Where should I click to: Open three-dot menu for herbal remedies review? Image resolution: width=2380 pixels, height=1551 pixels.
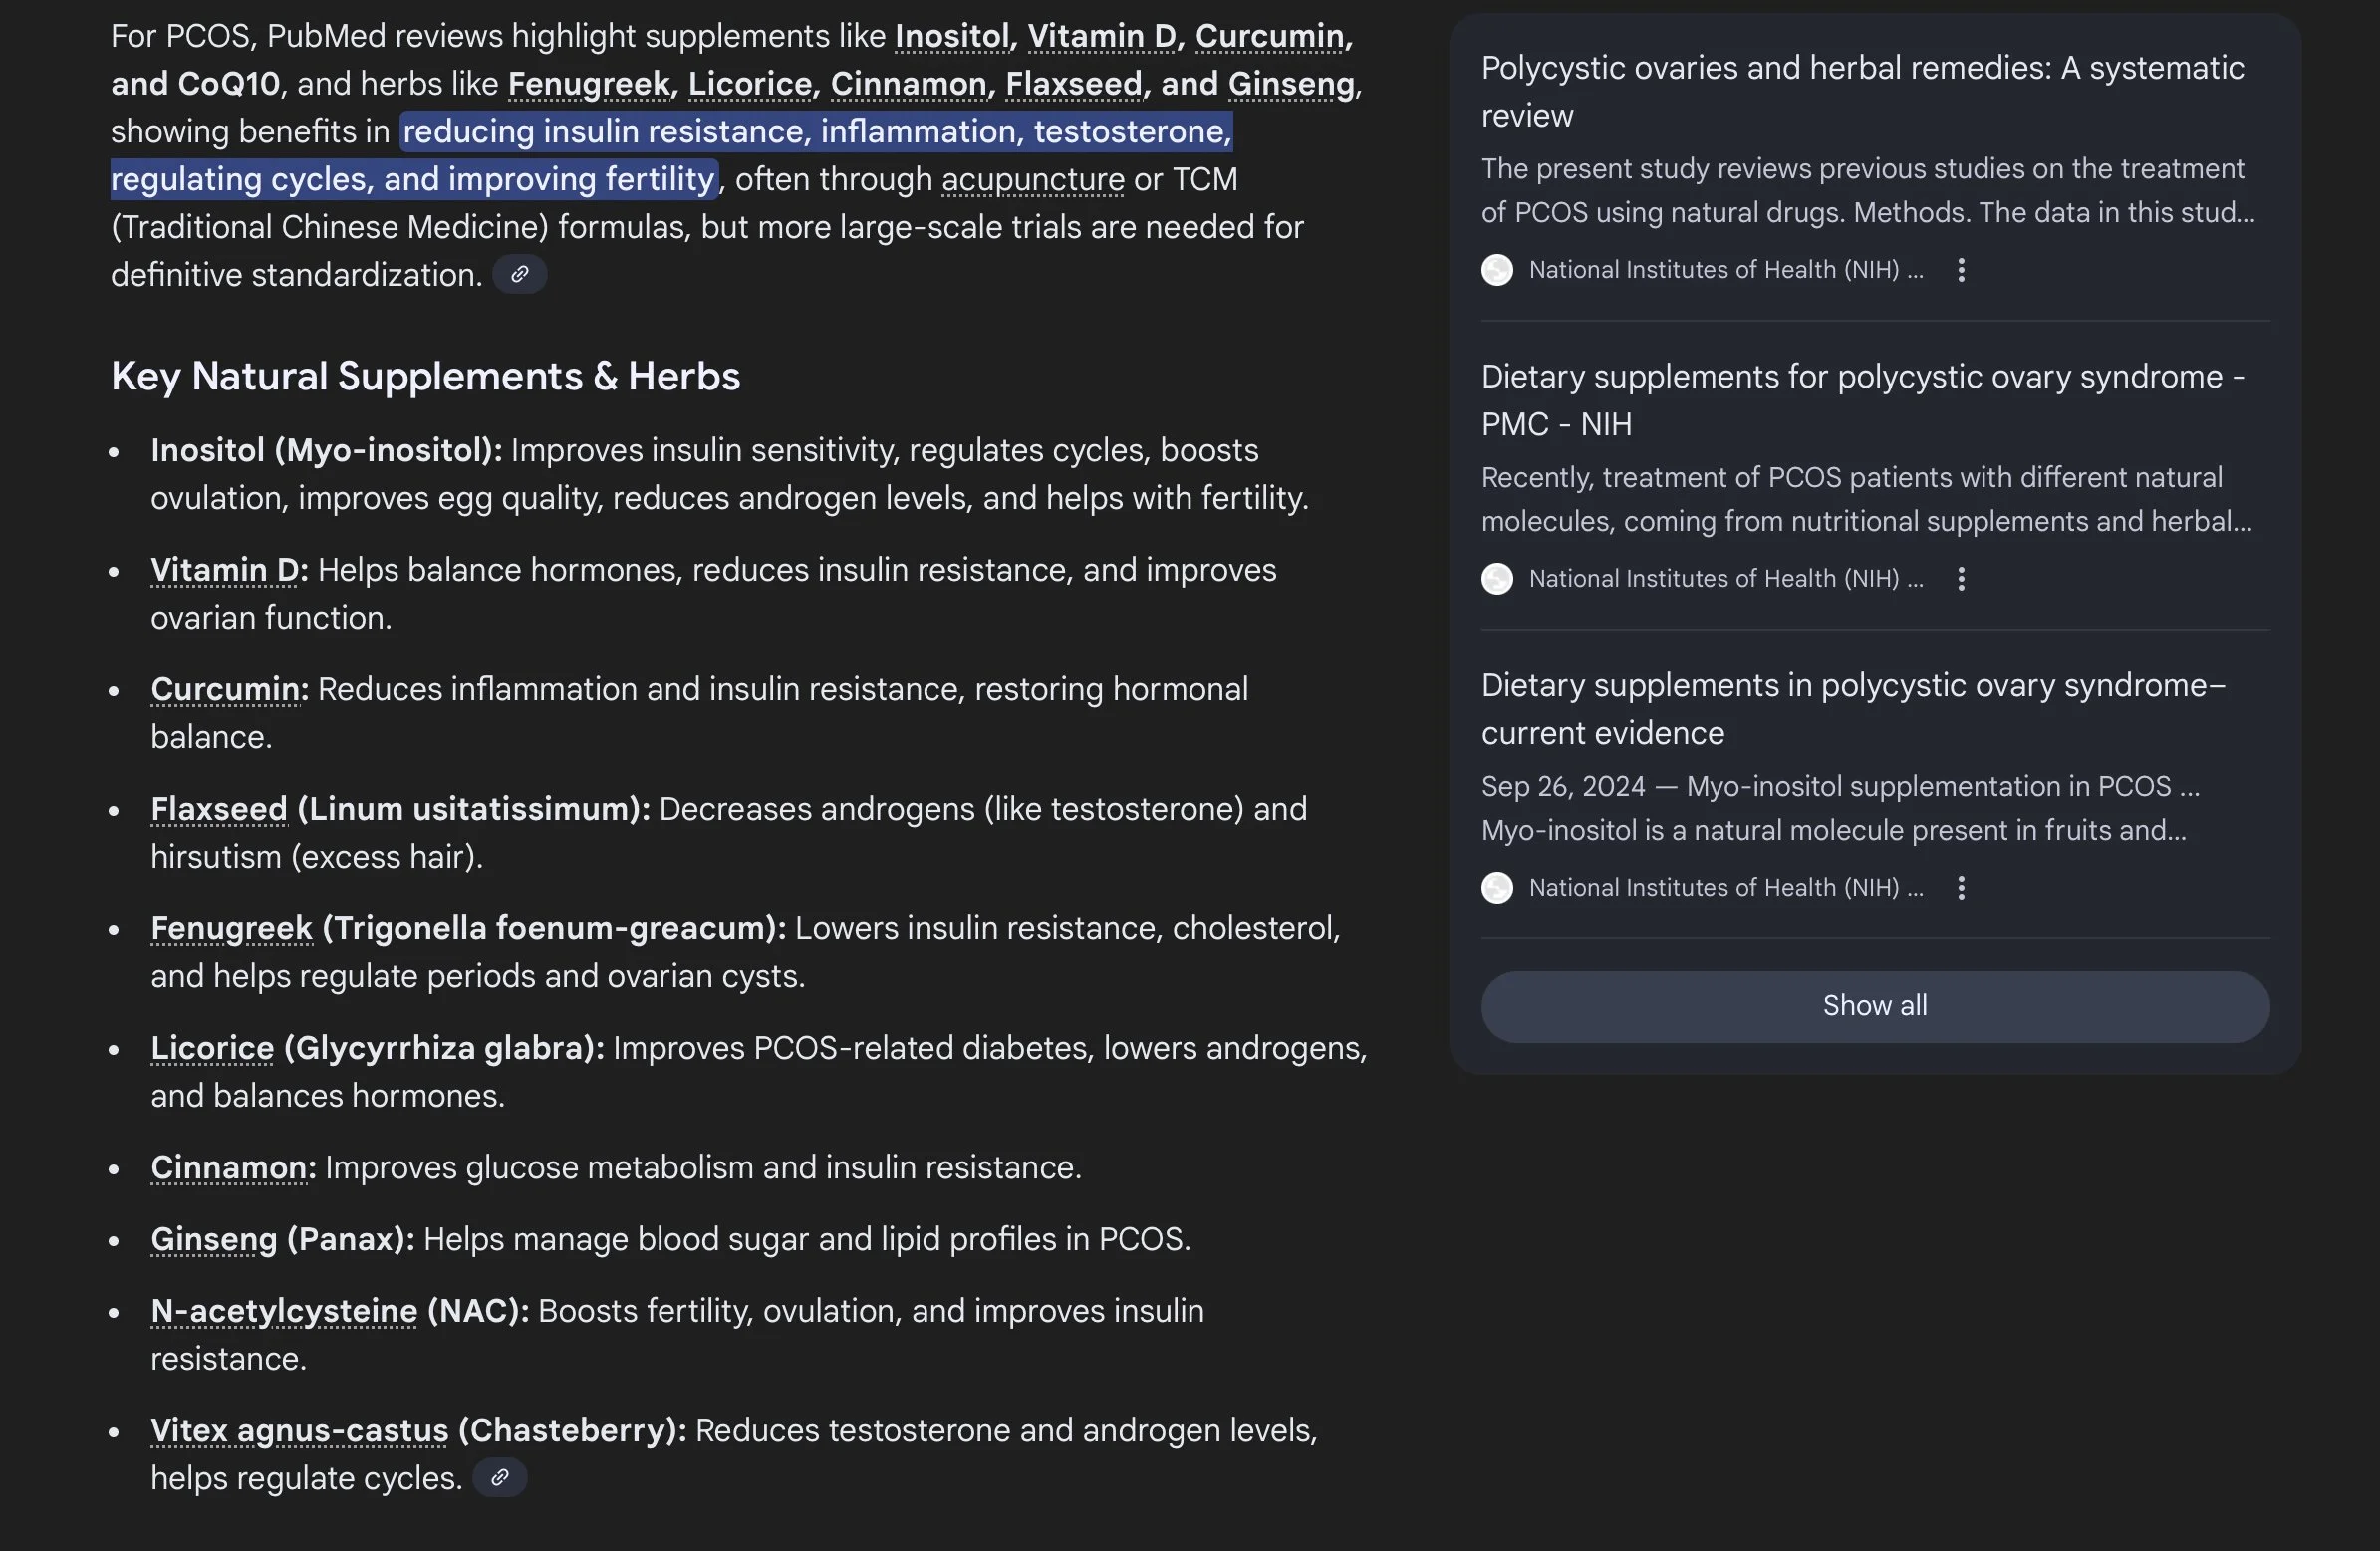click(1960, 270)
